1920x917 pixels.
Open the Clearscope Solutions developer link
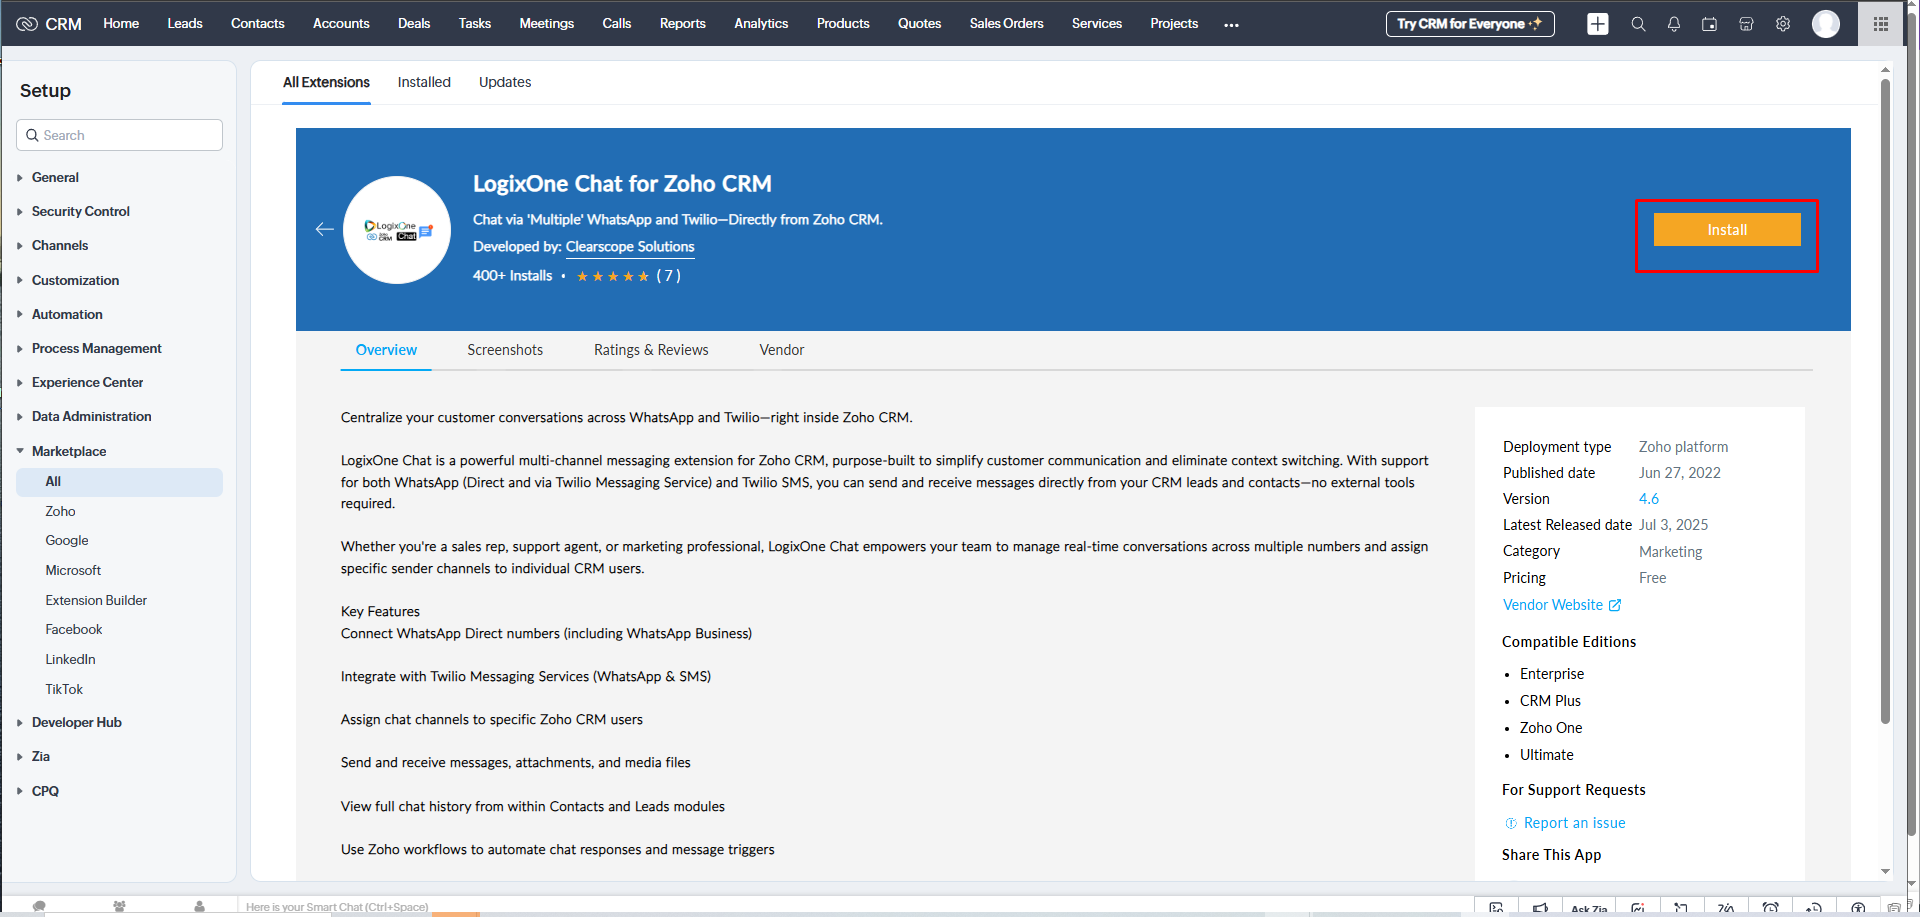[x=630, y=247]
